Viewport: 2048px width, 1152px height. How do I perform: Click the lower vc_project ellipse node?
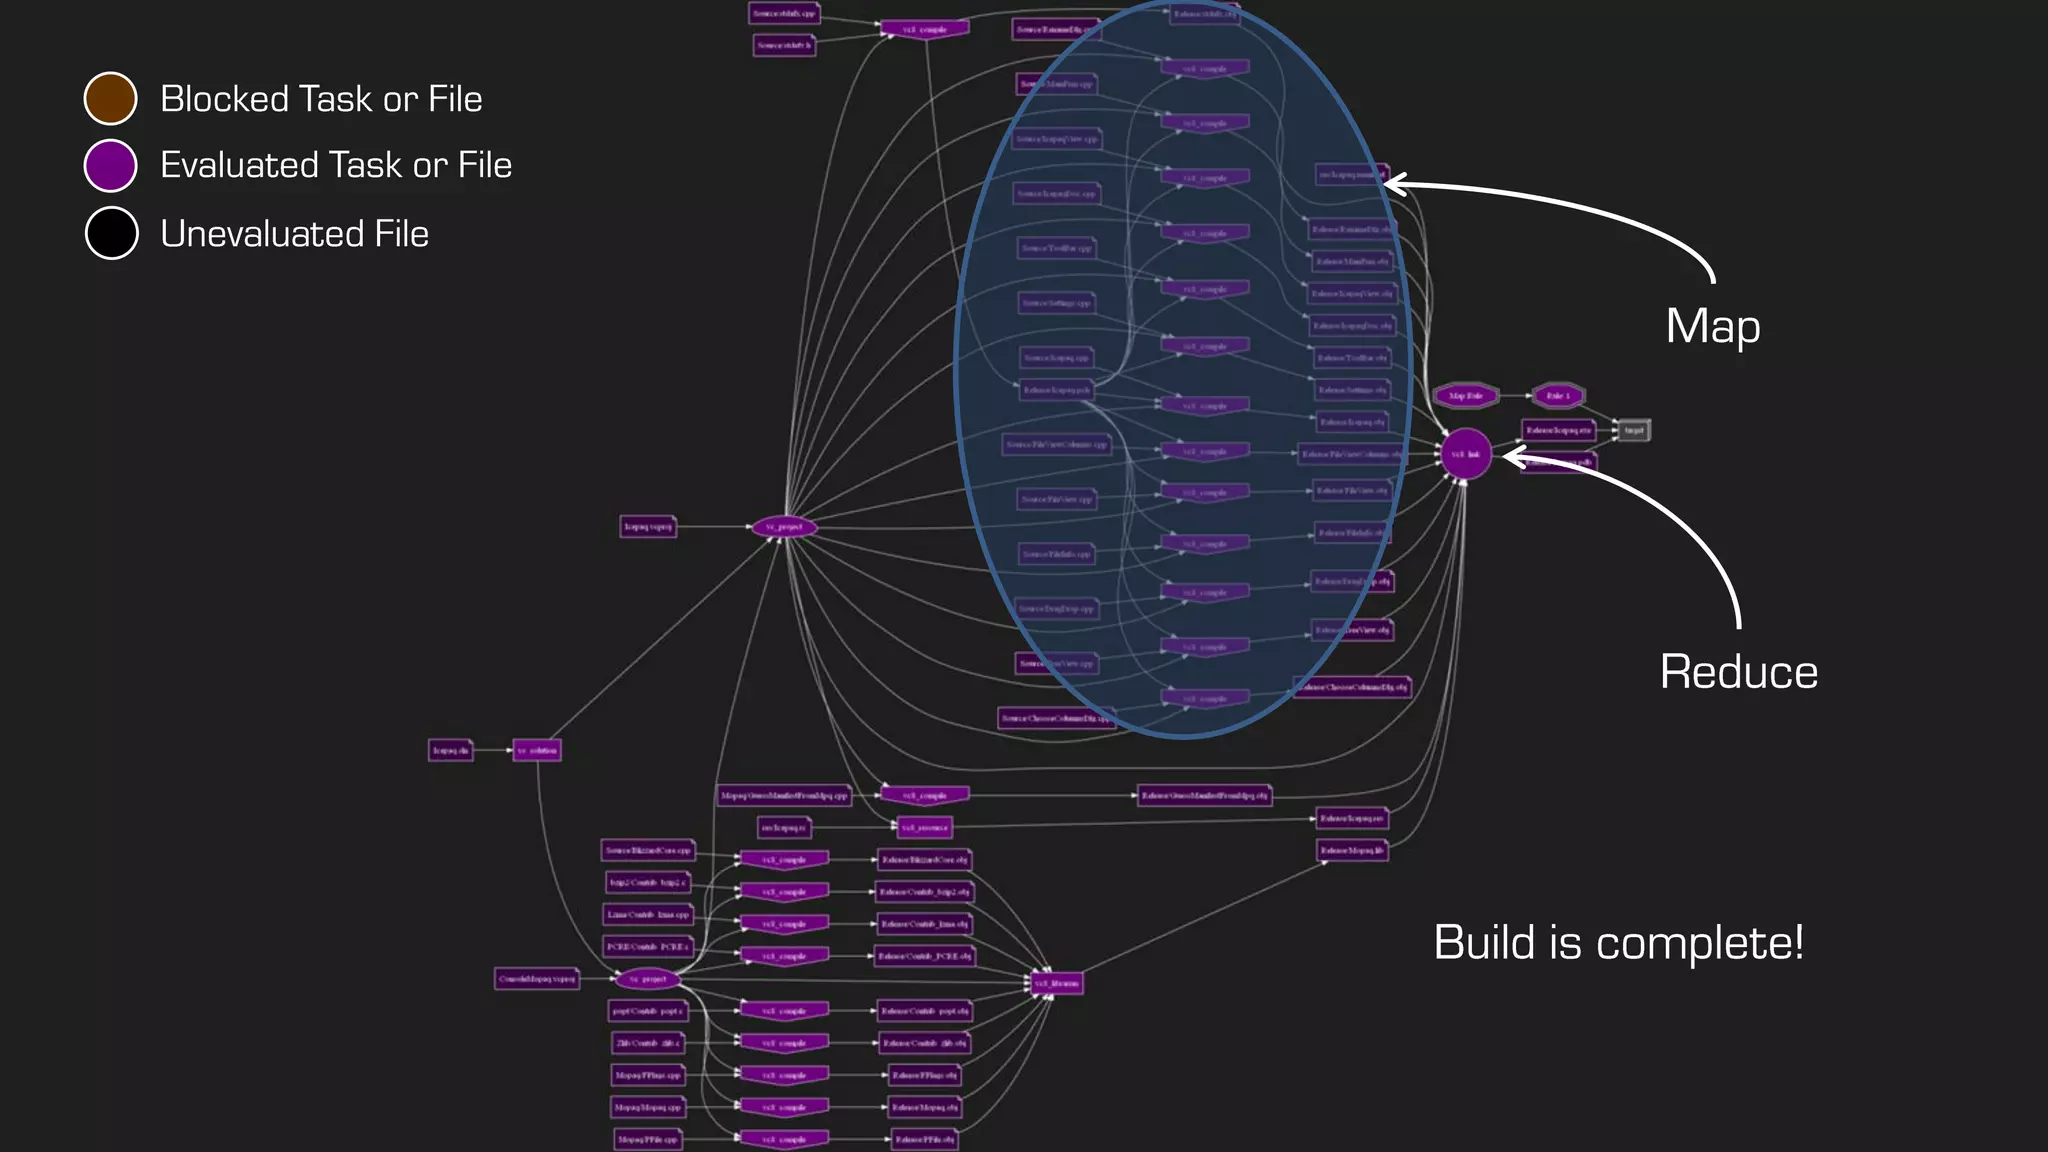click(647, 979)
